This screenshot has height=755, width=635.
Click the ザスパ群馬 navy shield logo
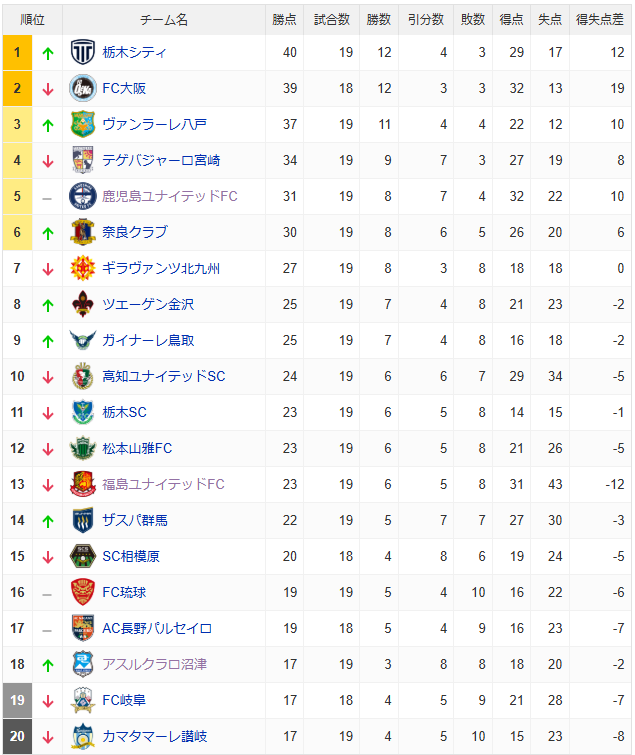83,521
